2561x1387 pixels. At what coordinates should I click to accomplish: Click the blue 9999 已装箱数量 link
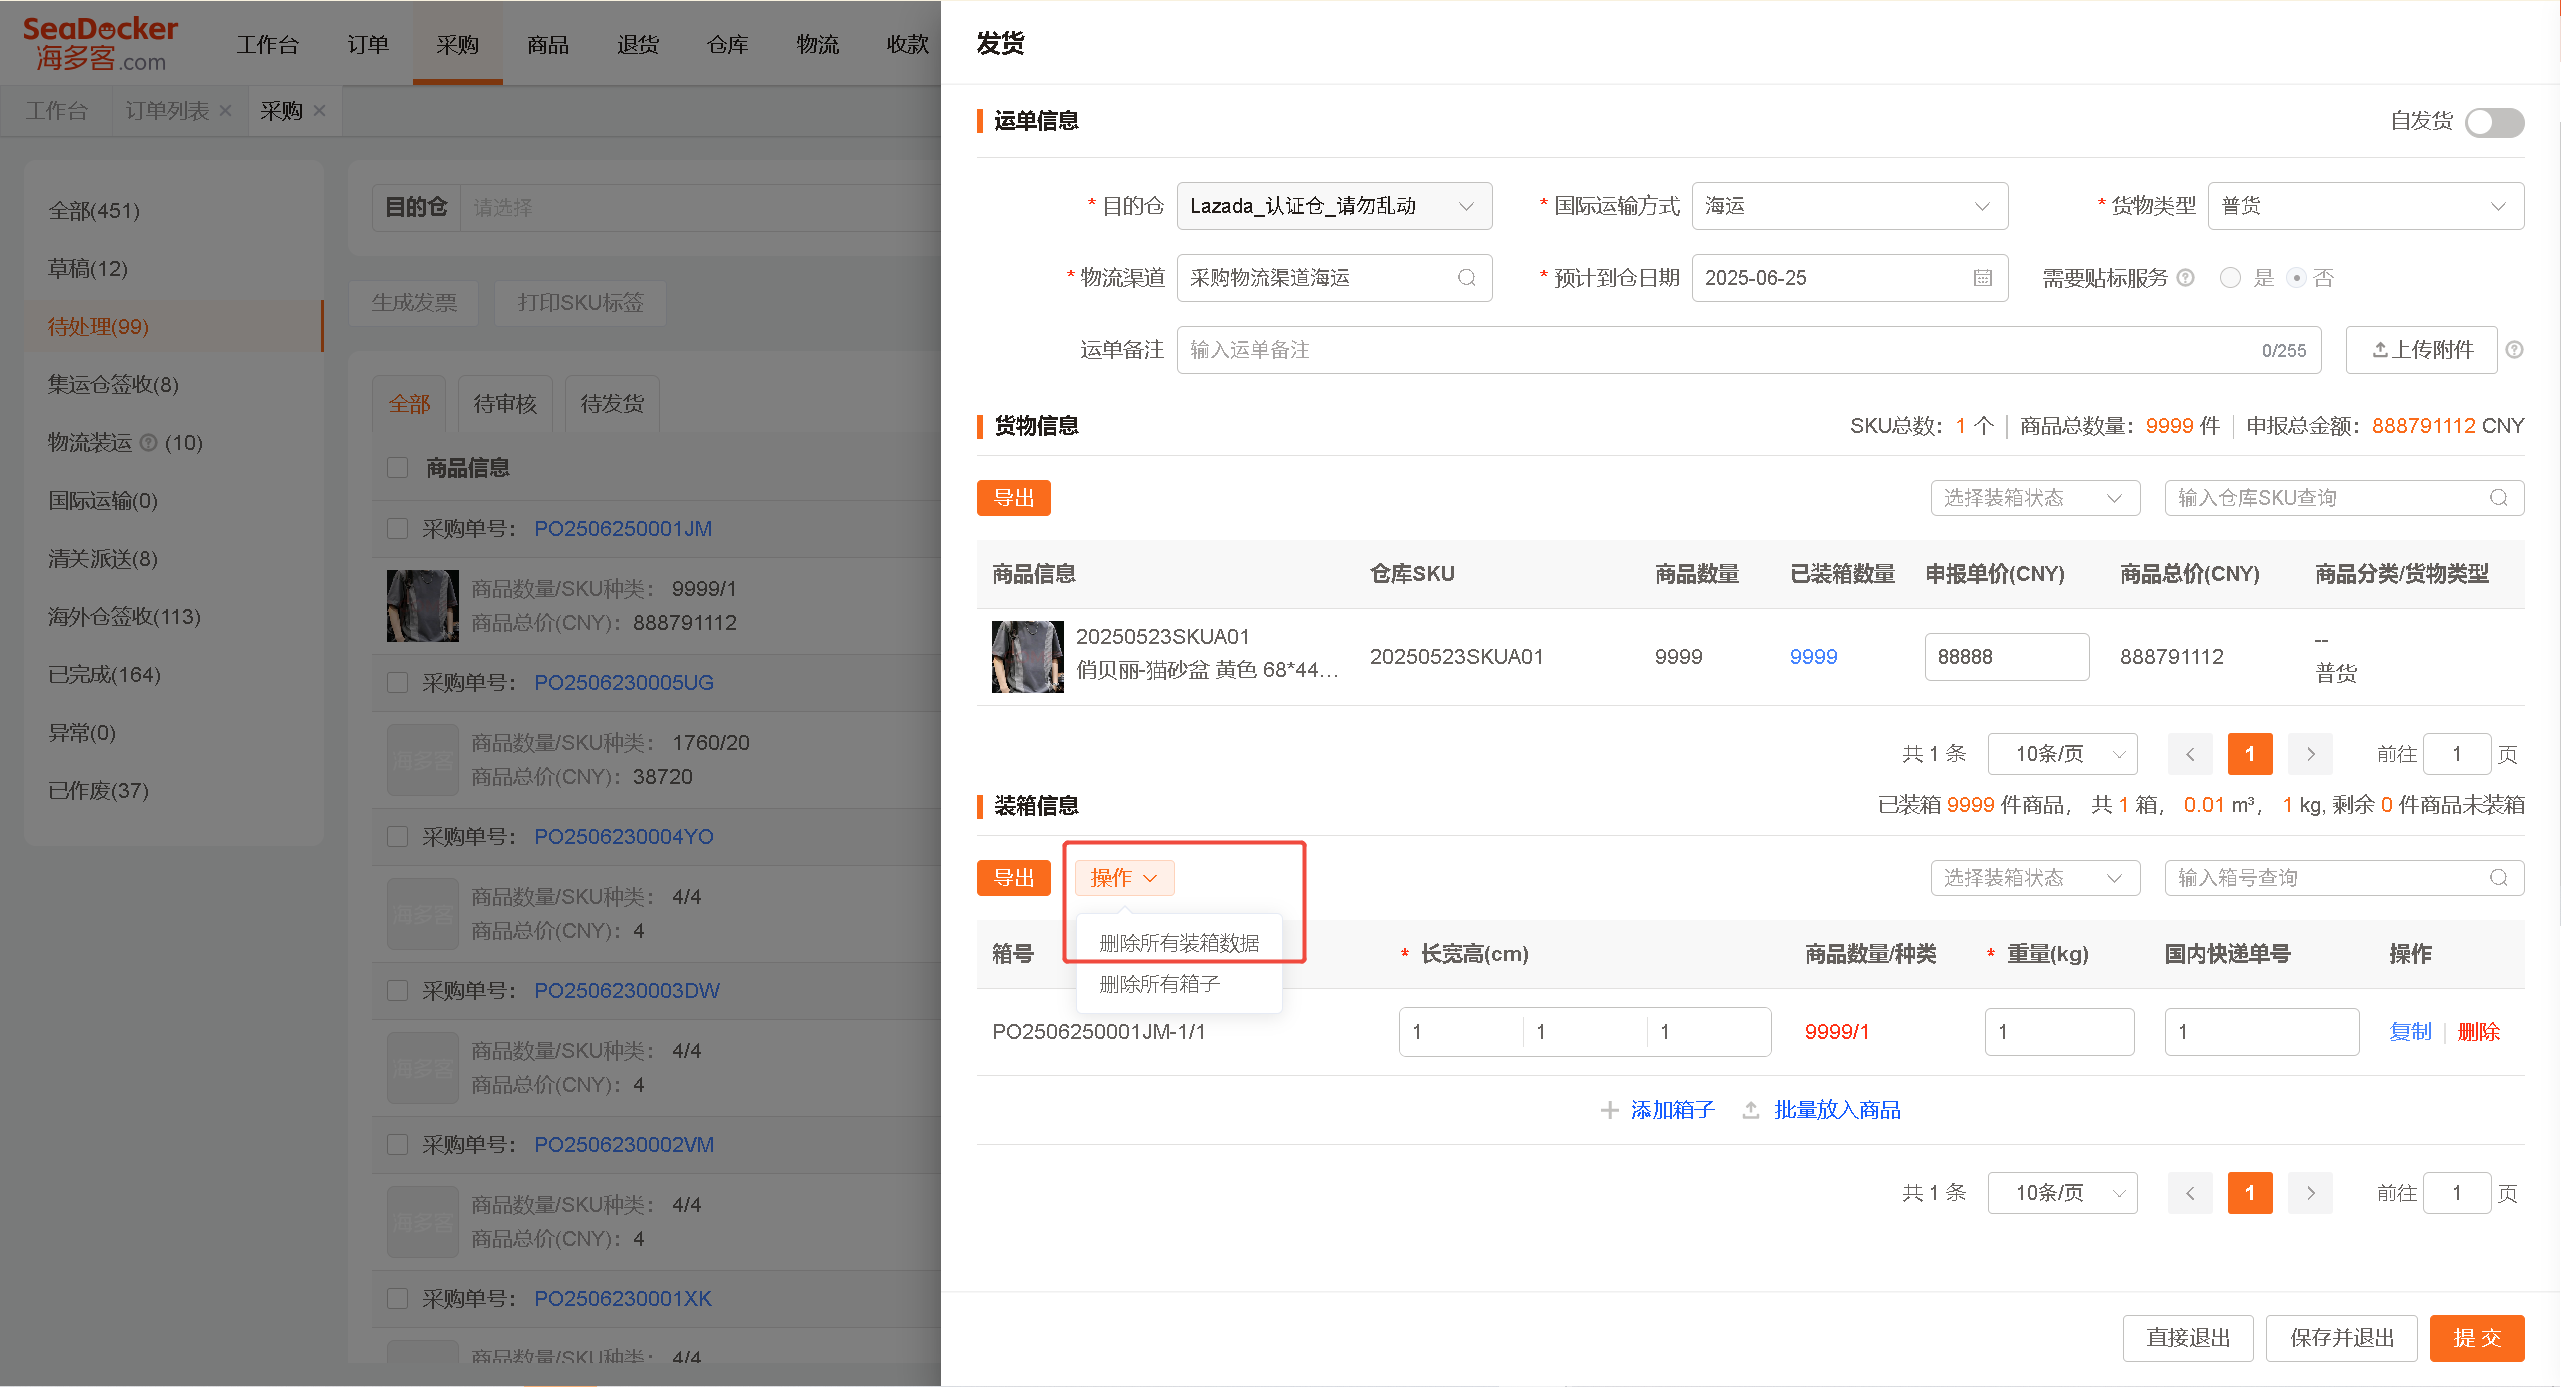tap(1813, 657)
